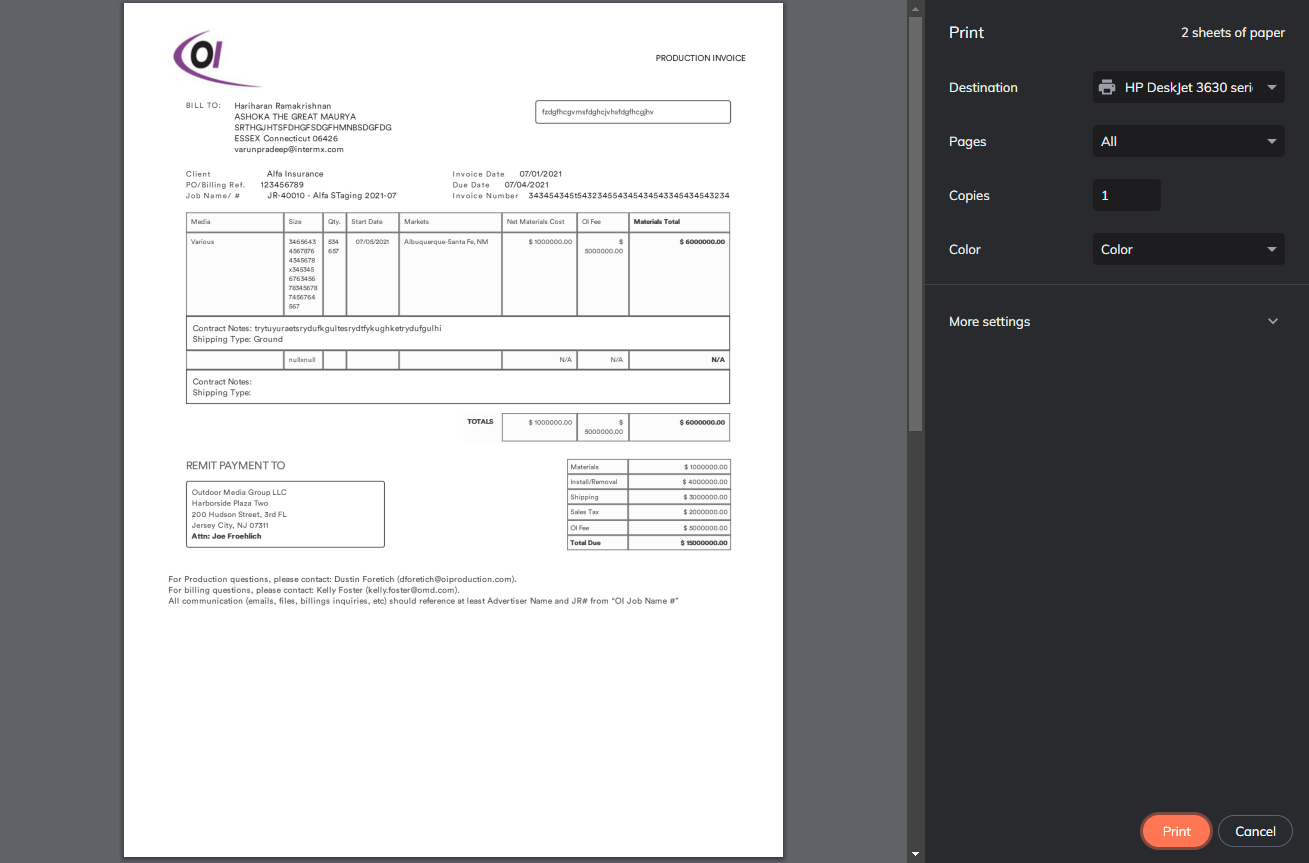Click the Total Due row in summary
The image size is (1309, 863).
coord(649,543)
